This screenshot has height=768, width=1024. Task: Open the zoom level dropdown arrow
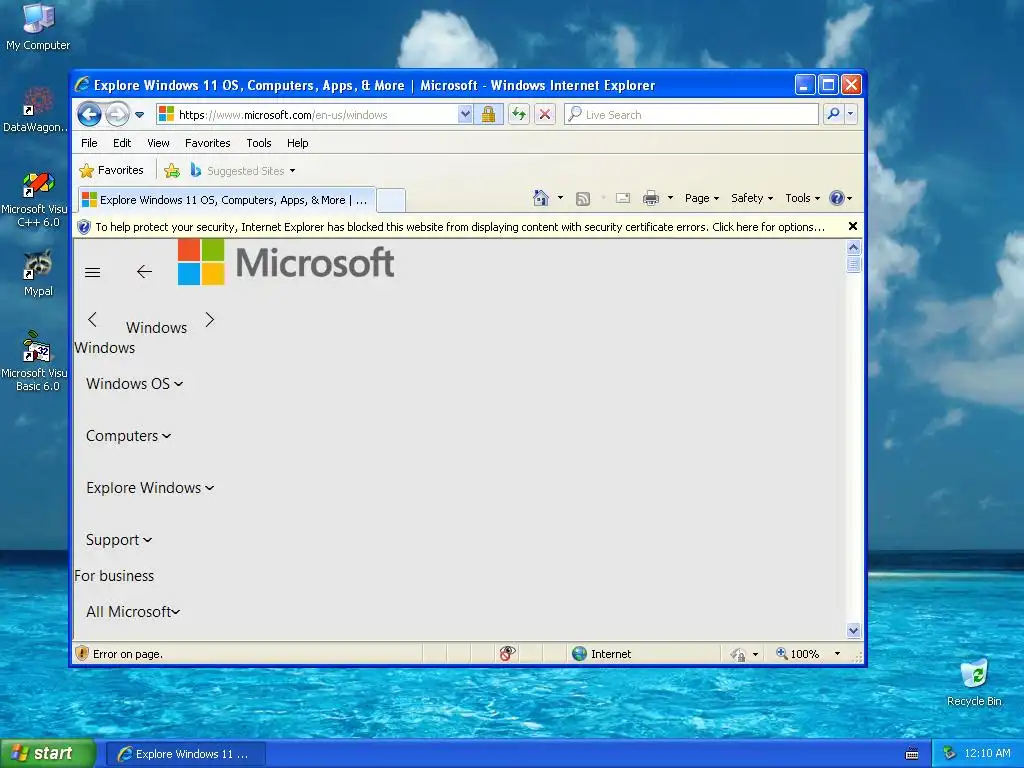[837, 654]
